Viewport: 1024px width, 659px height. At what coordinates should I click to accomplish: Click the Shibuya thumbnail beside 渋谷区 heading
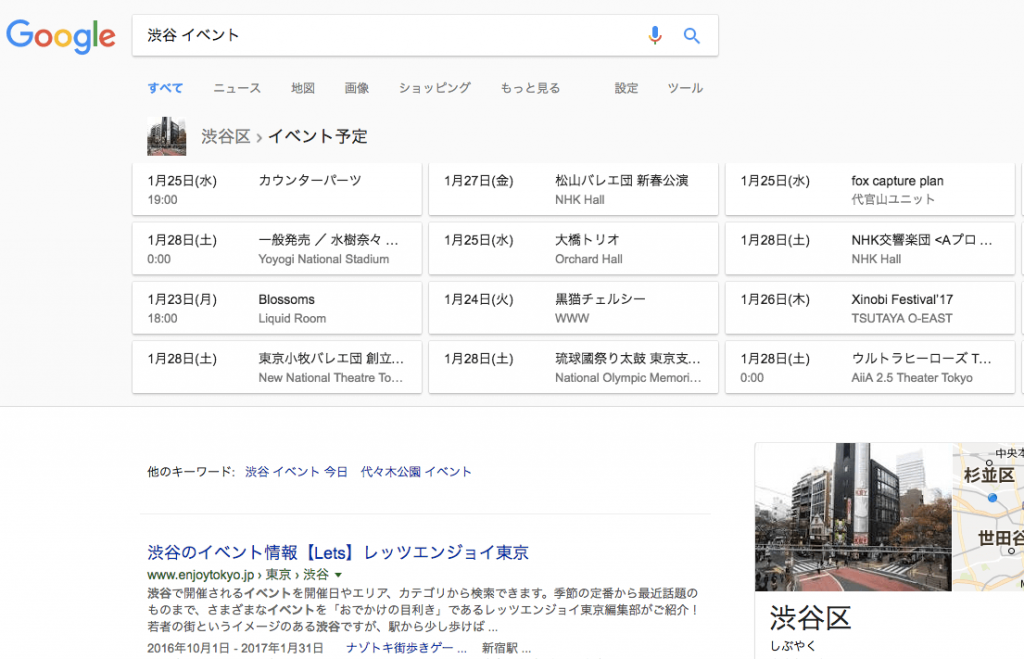click(167, 136)
